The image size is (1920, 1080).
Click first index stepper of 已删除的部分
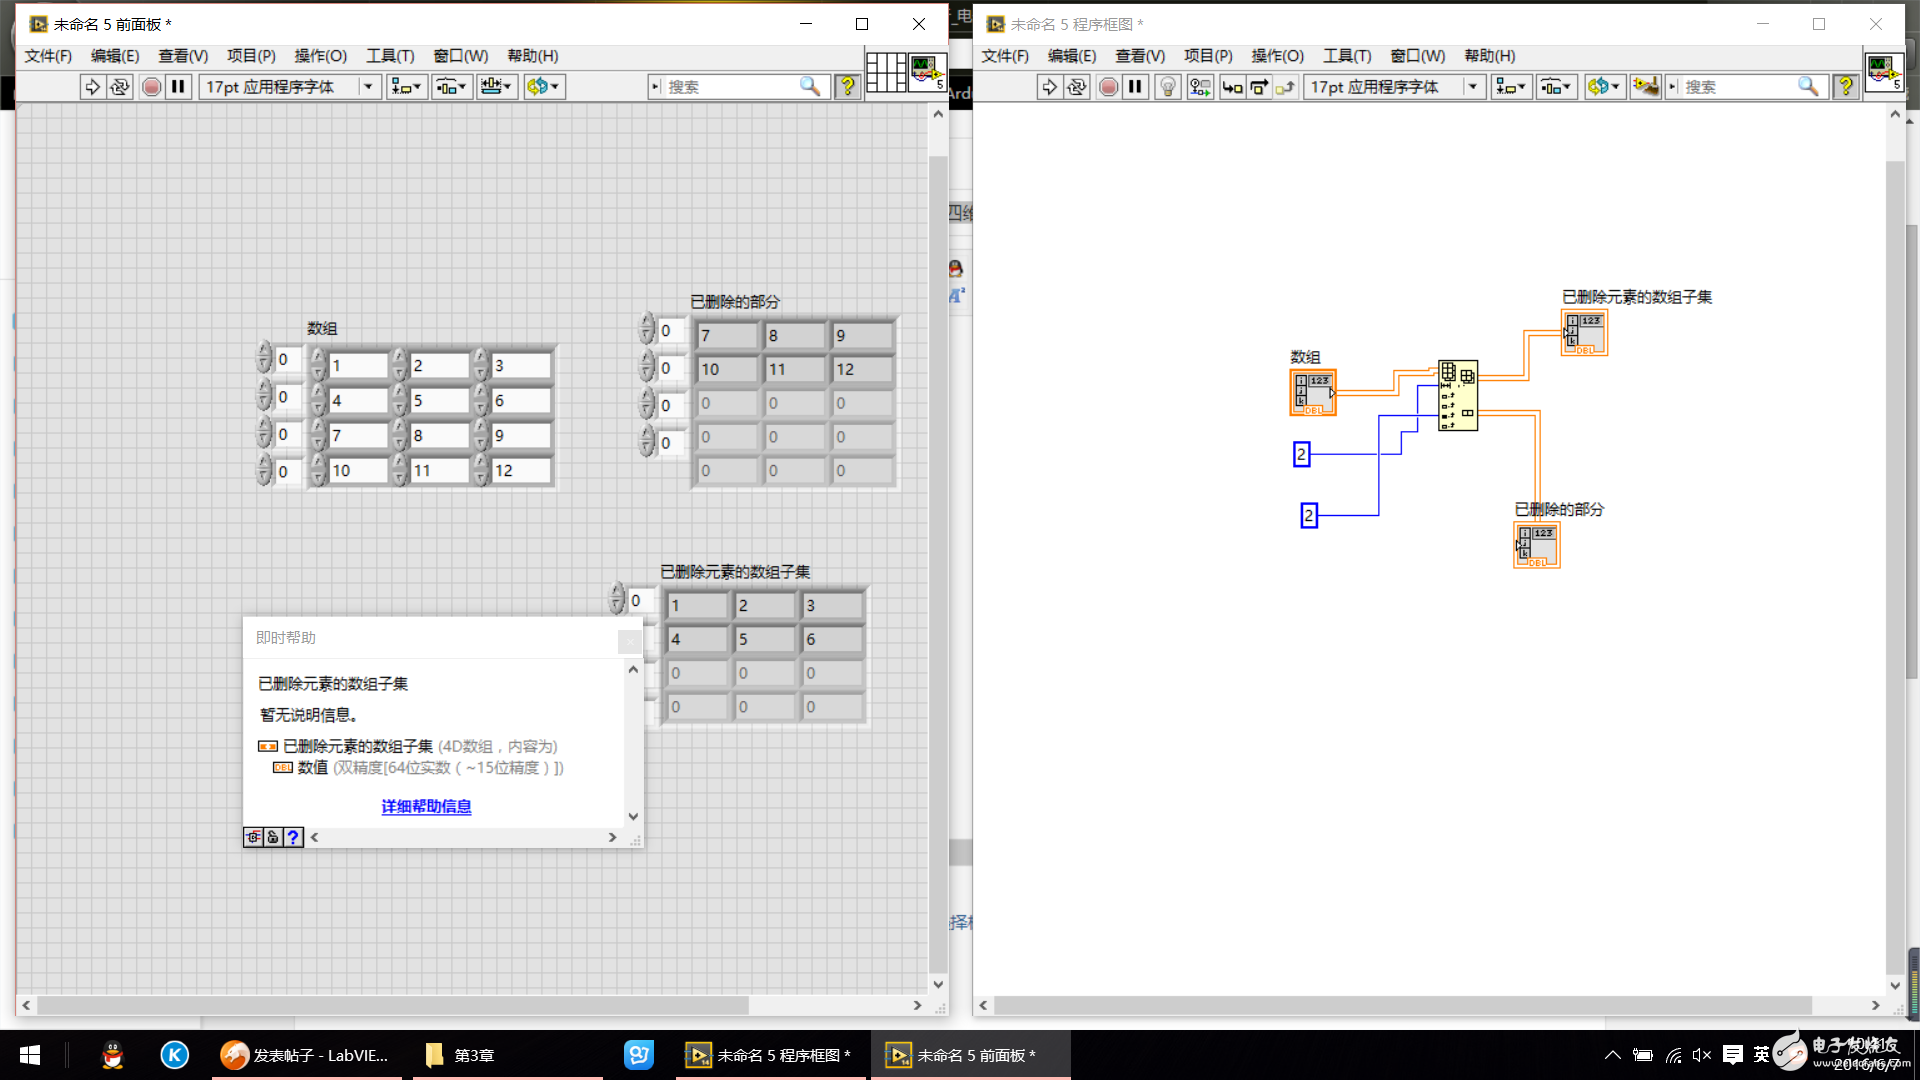(647, 329)
